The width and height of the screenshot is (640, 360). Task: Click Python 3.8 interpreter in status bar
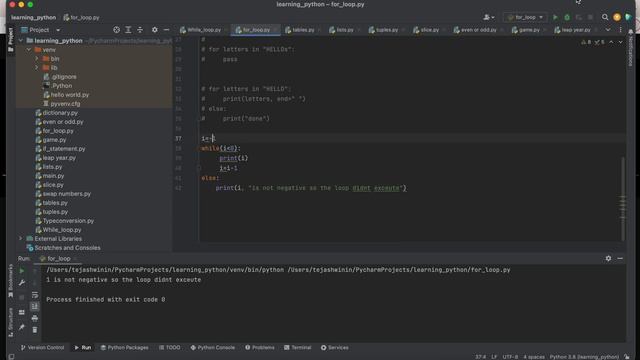[x=584, y=357]
